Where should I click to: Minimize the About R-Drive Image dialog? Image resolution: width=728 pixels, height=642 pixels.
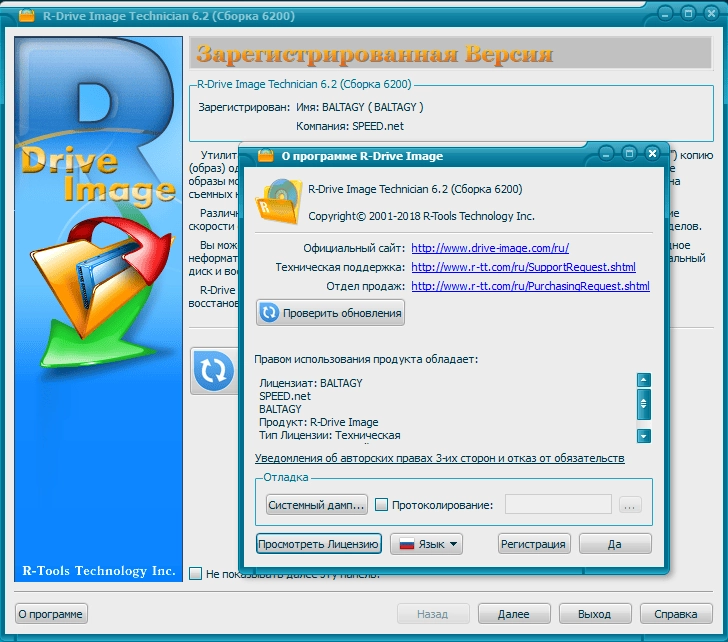[606, 153]
